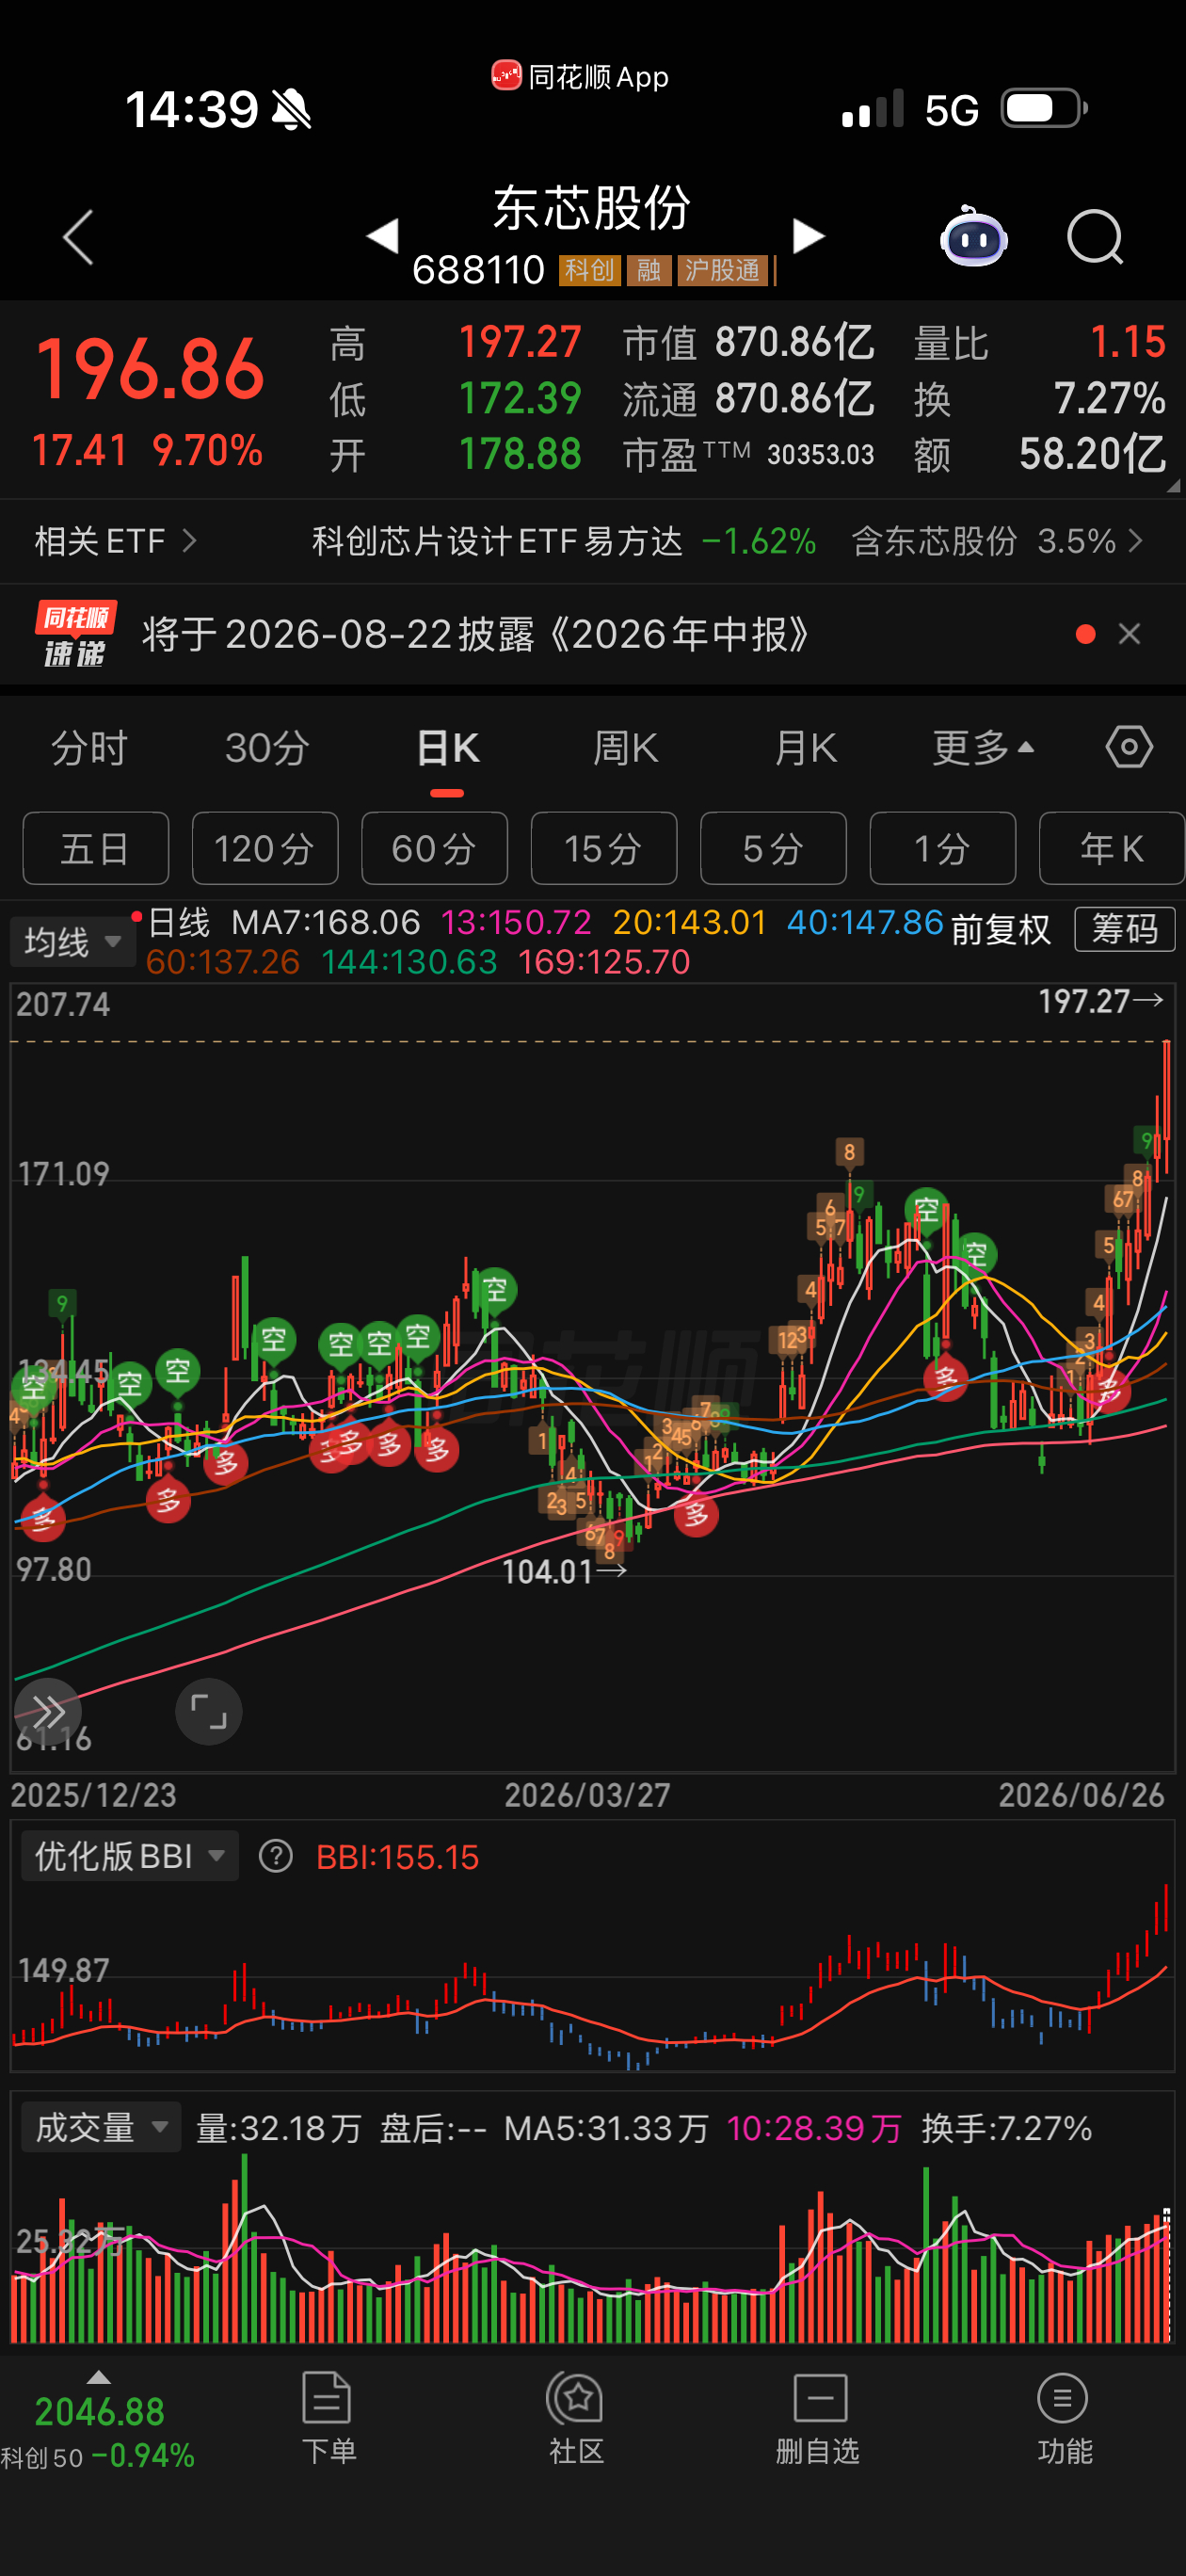Open 科创芯片设计ETF易方达 detail
Viewport: 1186px width, 2576px height.
(x=564, y=541)
